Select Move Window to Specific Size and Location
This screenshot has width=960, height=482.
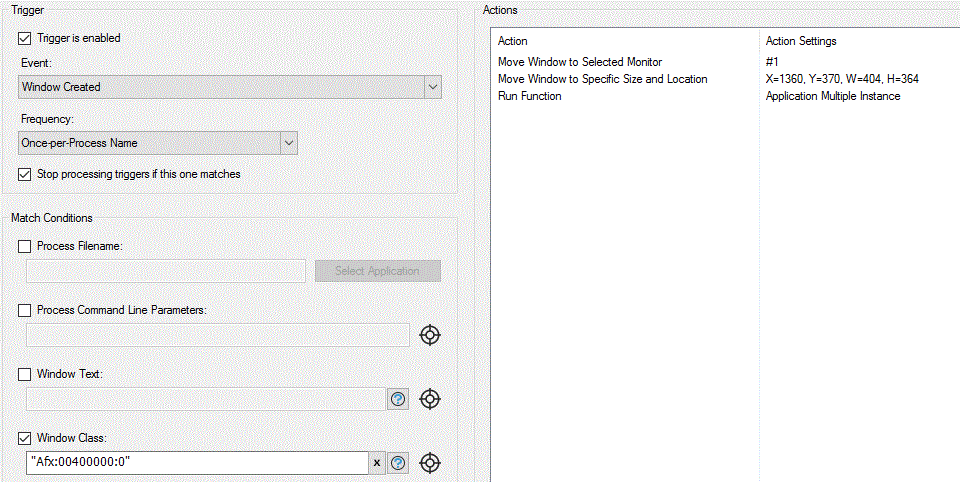coord(602,79)
